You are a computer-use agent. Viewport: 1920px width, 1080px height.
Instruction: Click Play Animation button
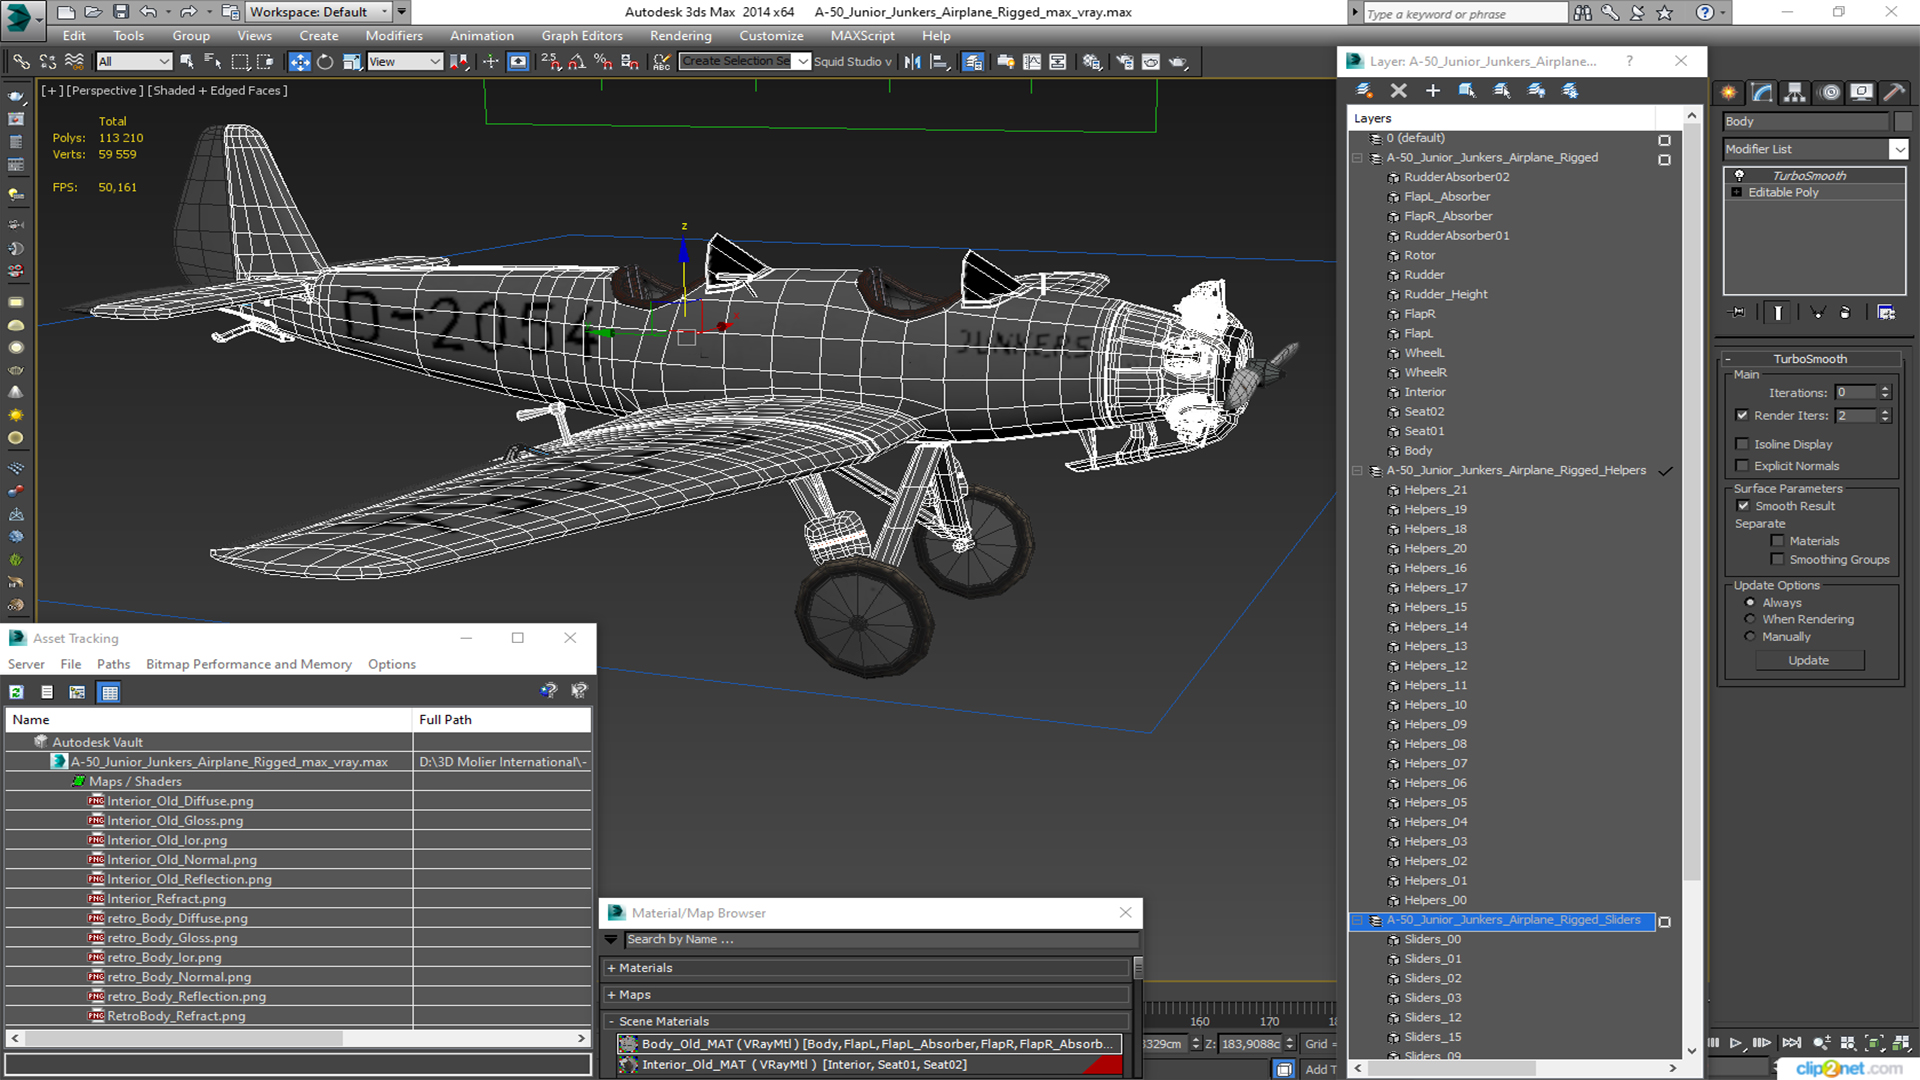click(x=1735, y=1043)
